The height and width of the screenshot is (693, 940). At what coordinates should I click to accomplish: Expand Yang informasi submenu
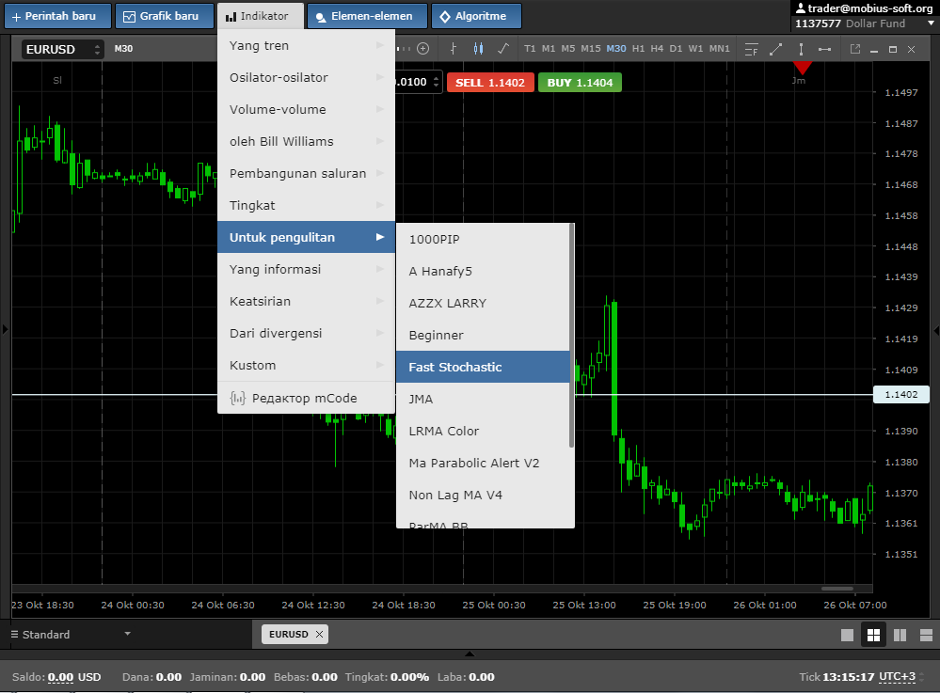coord(306,269)
